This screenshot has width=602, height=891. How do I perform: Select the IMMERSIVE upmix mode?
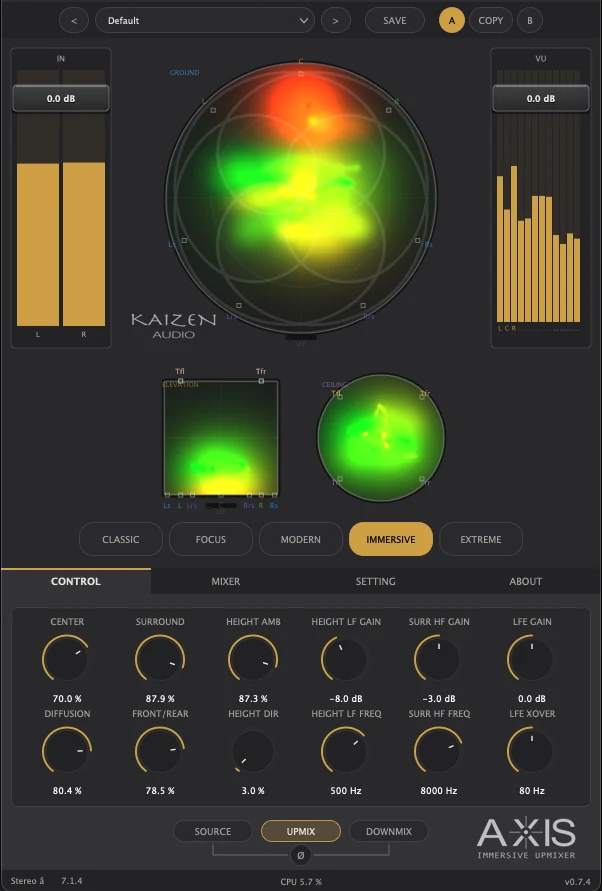391,539
